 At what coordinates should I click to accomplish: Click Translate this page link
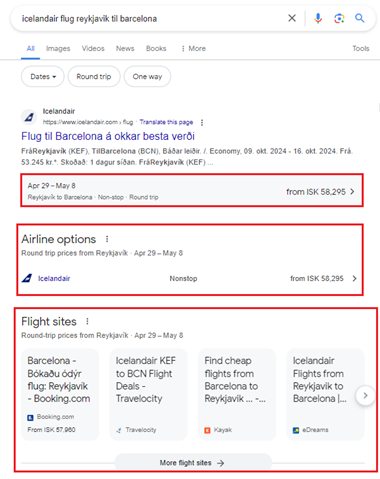click(x=166, y=122)
